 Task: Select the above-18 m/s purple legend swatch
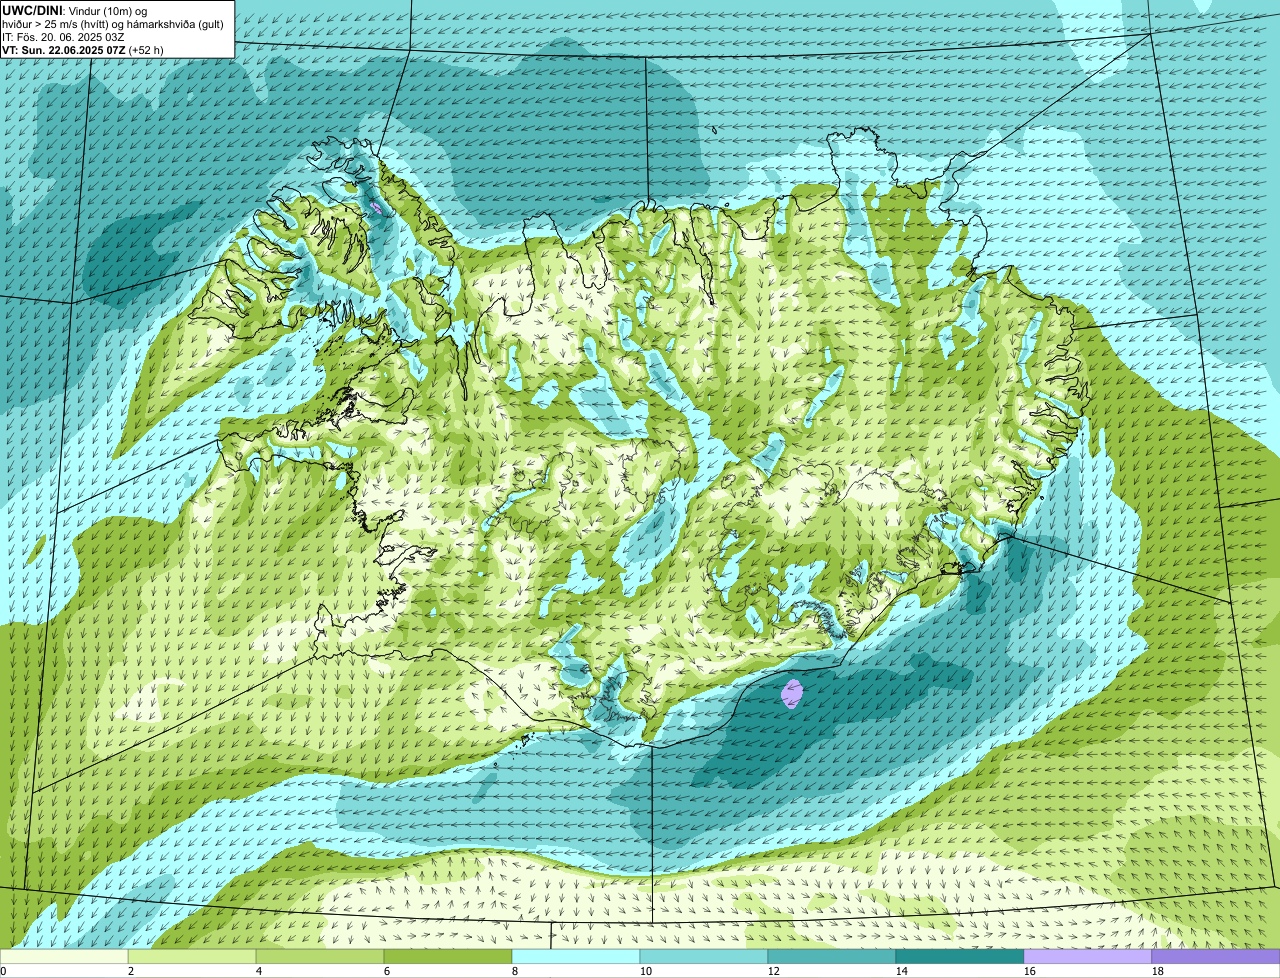[1216, 957]
